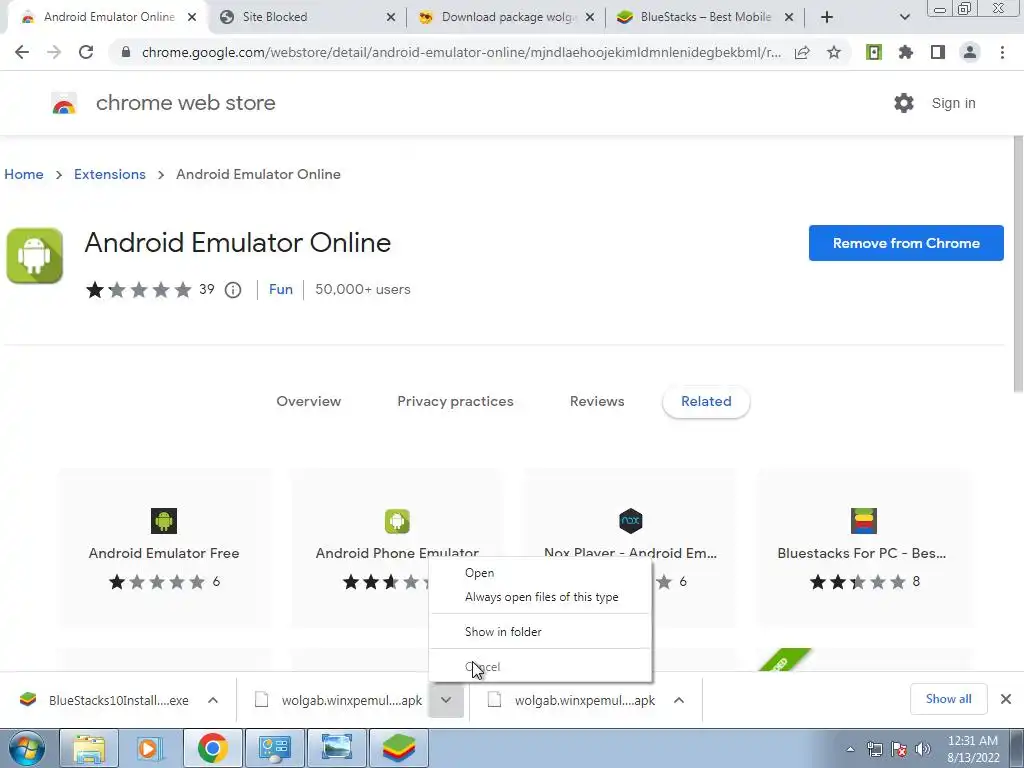Image resolution: width=1024 pixels, height=768 pixels.
Task: Open the Windows Start menu
Action: coord(26,748)
